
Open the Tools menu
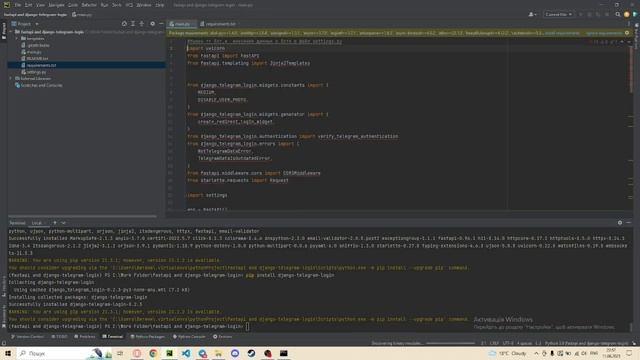point(117,5)
